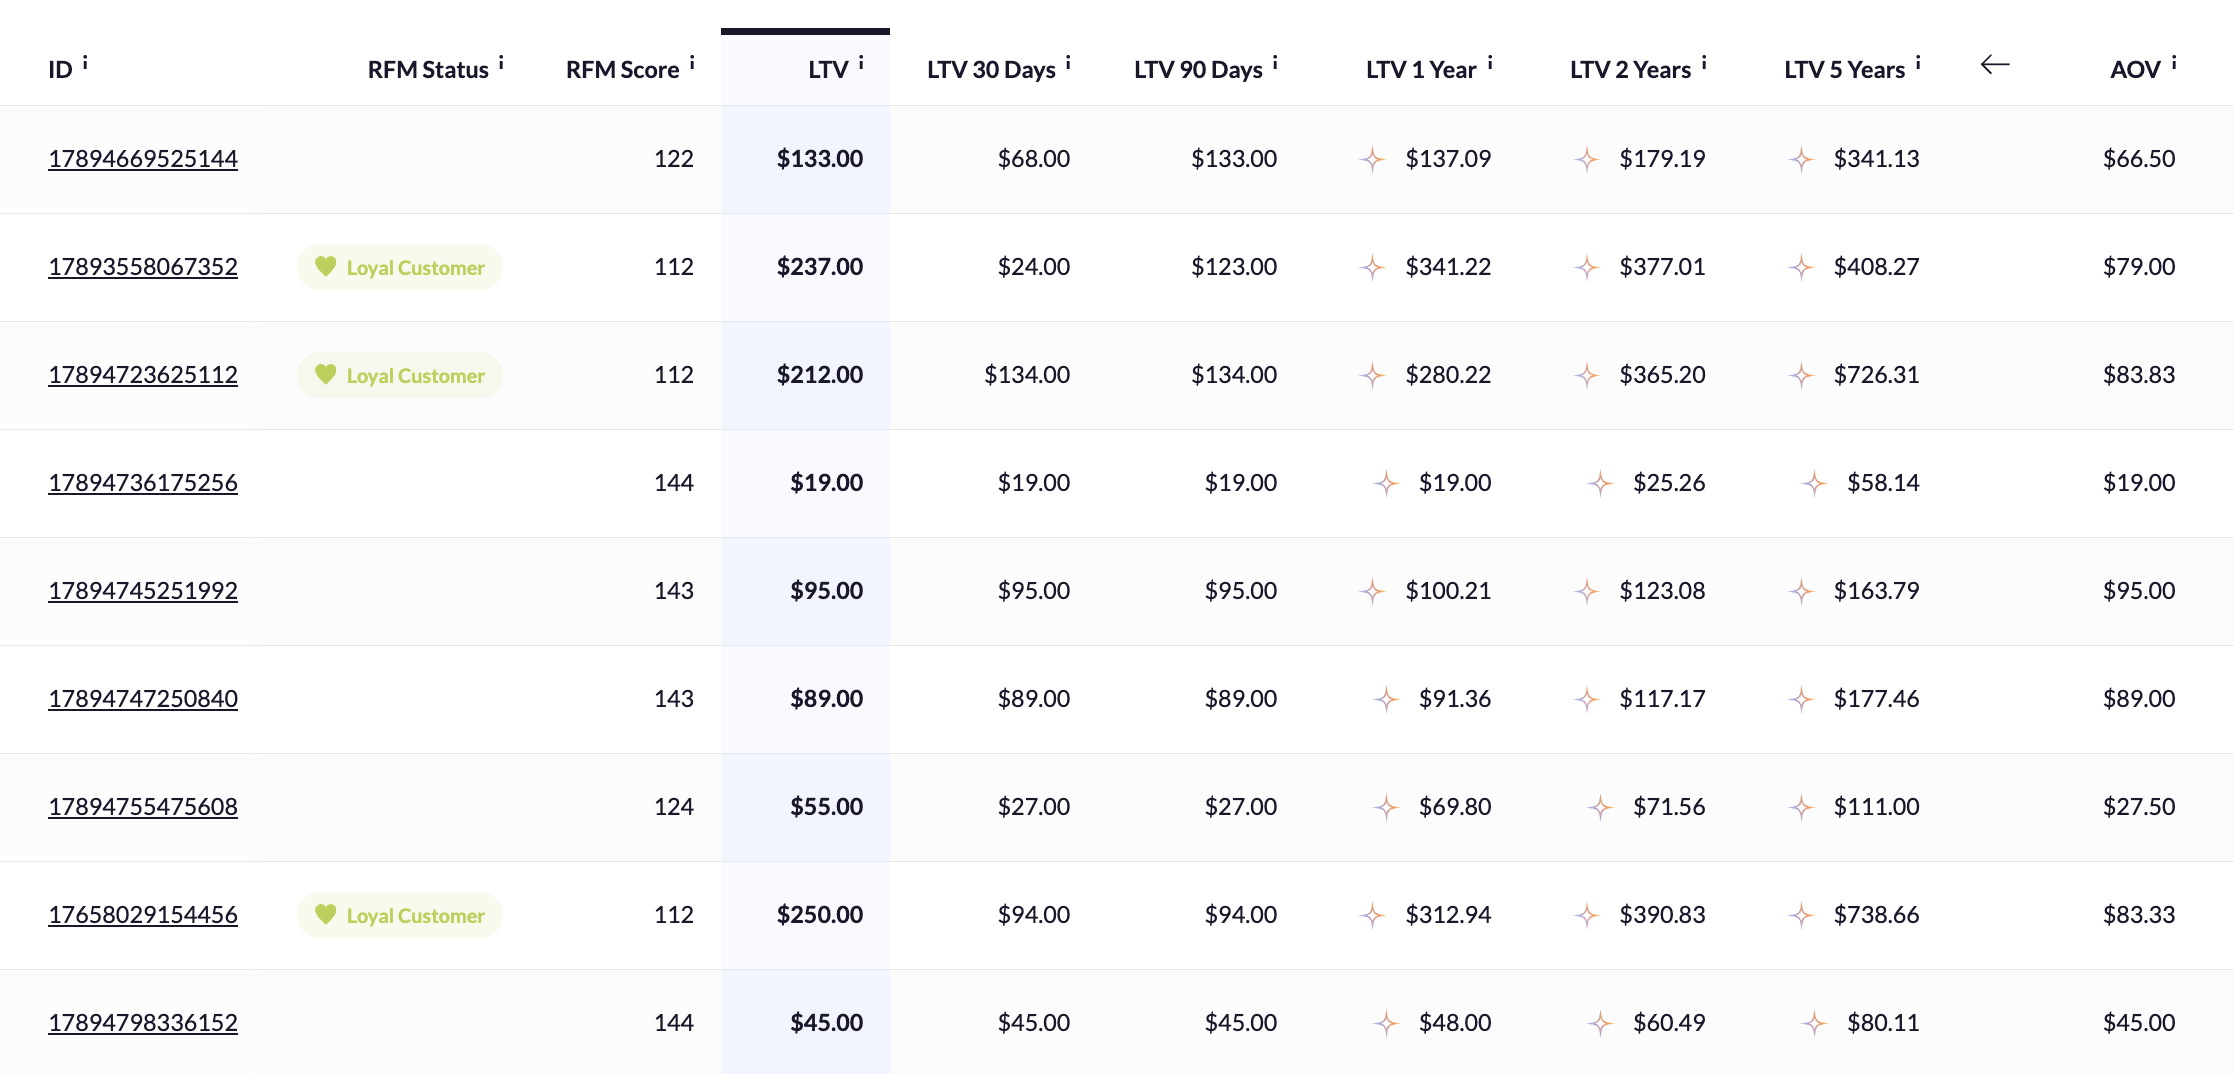
Task: Click the info icon beside the ID header
Action: click(87, 60)
